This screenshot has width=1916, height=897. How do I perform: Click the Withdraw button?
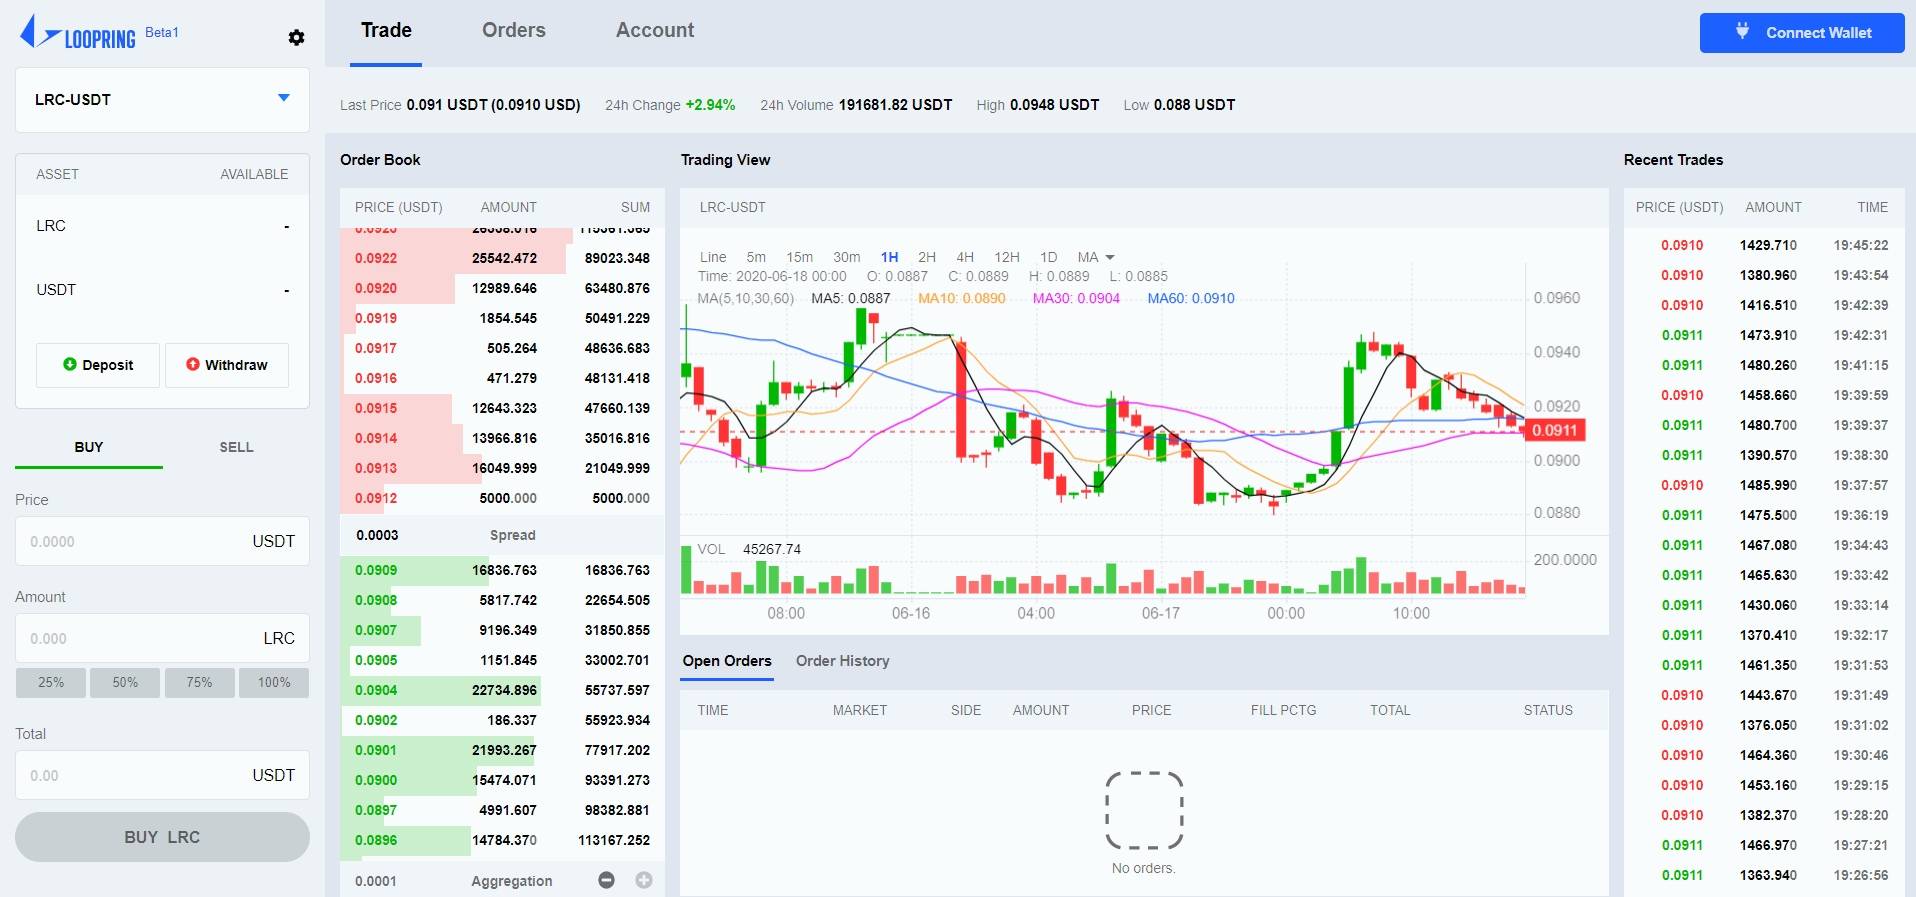tap(227, 365)
